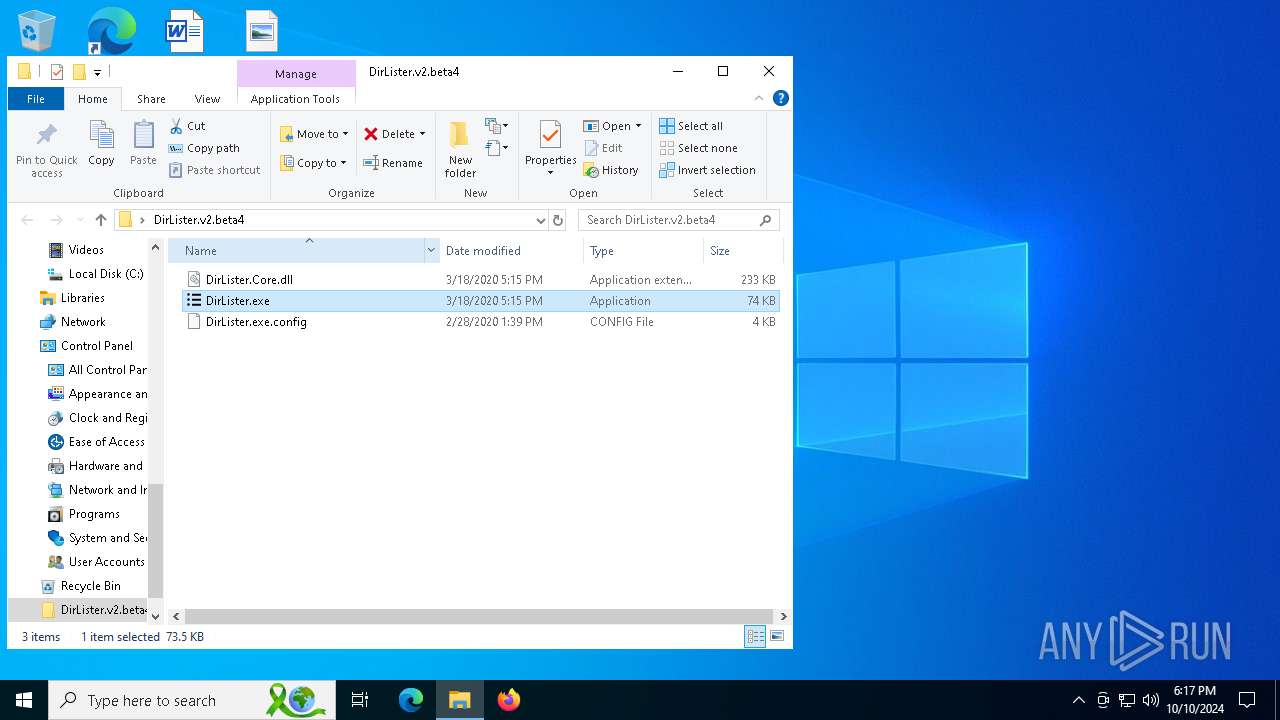The height and width of the screenshot is (720, 1280).
Task: Click the address bar path DirLister.v2.beta4
Action: click(199, 220)
